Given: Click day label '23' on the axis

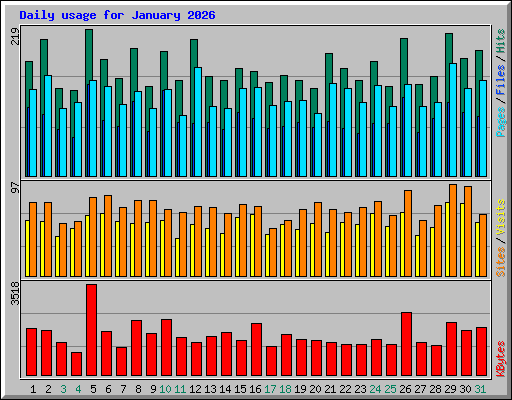Looking at the screenshot, I should click(x=360, y=389).
